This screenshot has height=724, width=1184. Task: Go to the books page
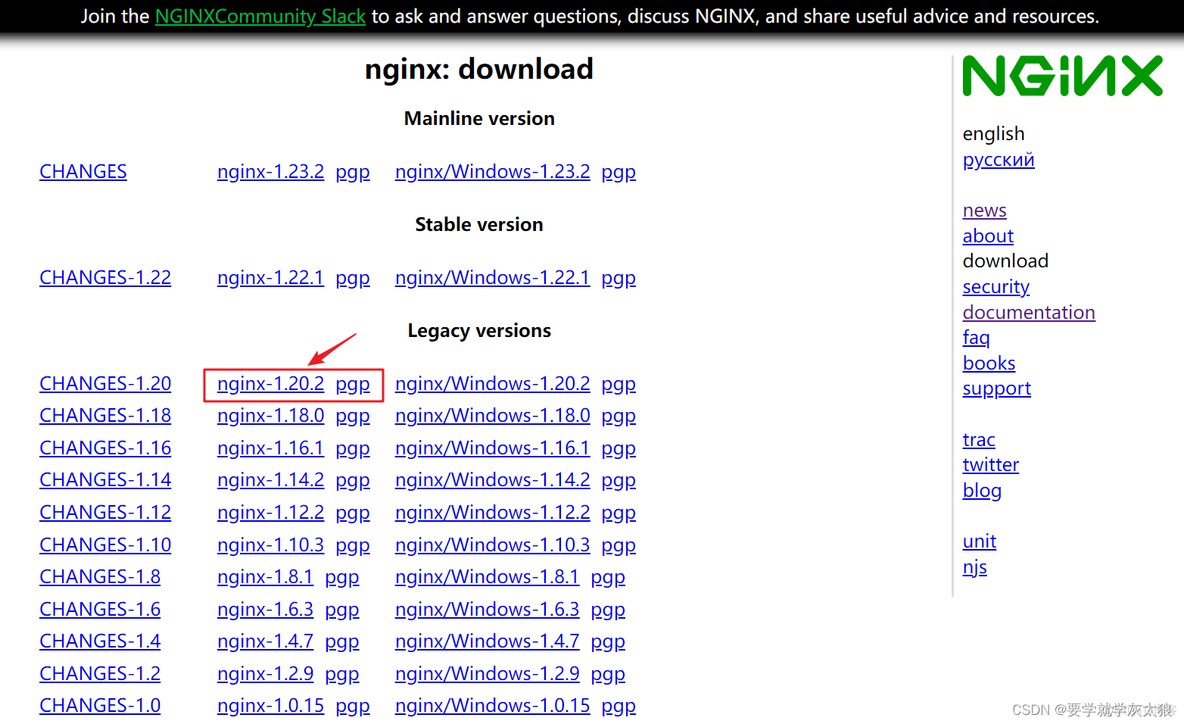[x=988, y=363]
